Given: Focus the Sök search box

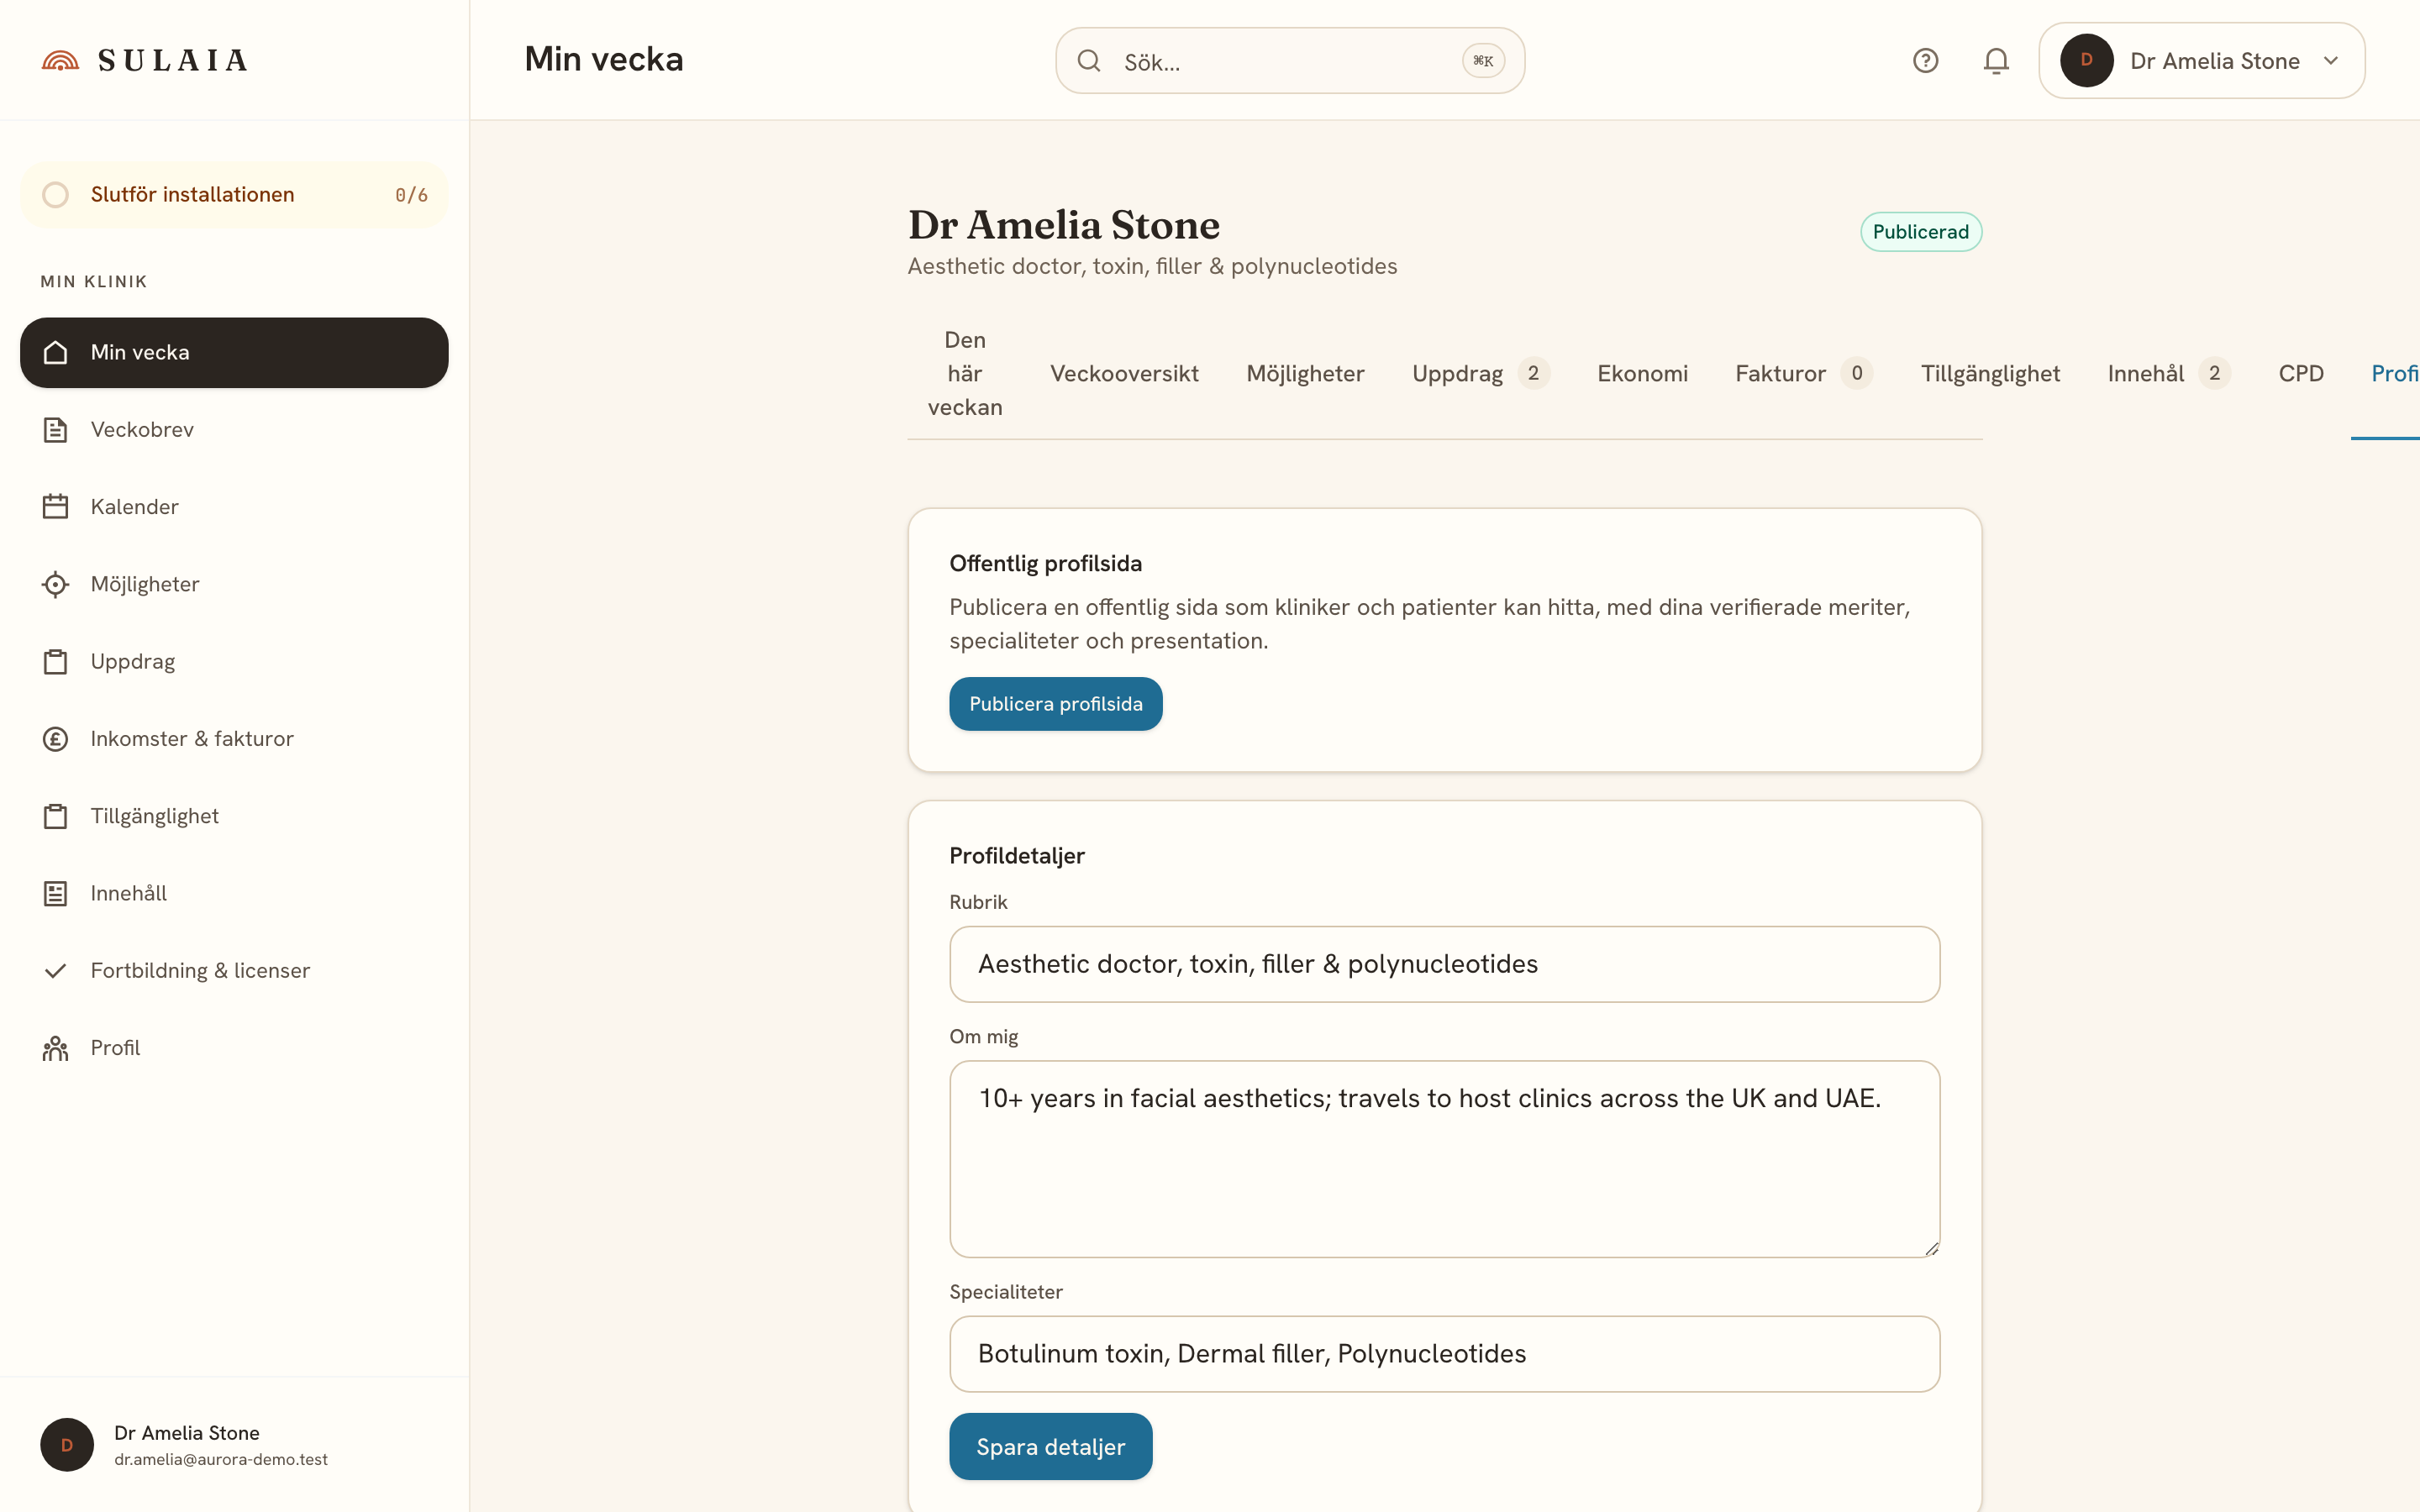Looking at the screenshot, I should click(1290, 61).
